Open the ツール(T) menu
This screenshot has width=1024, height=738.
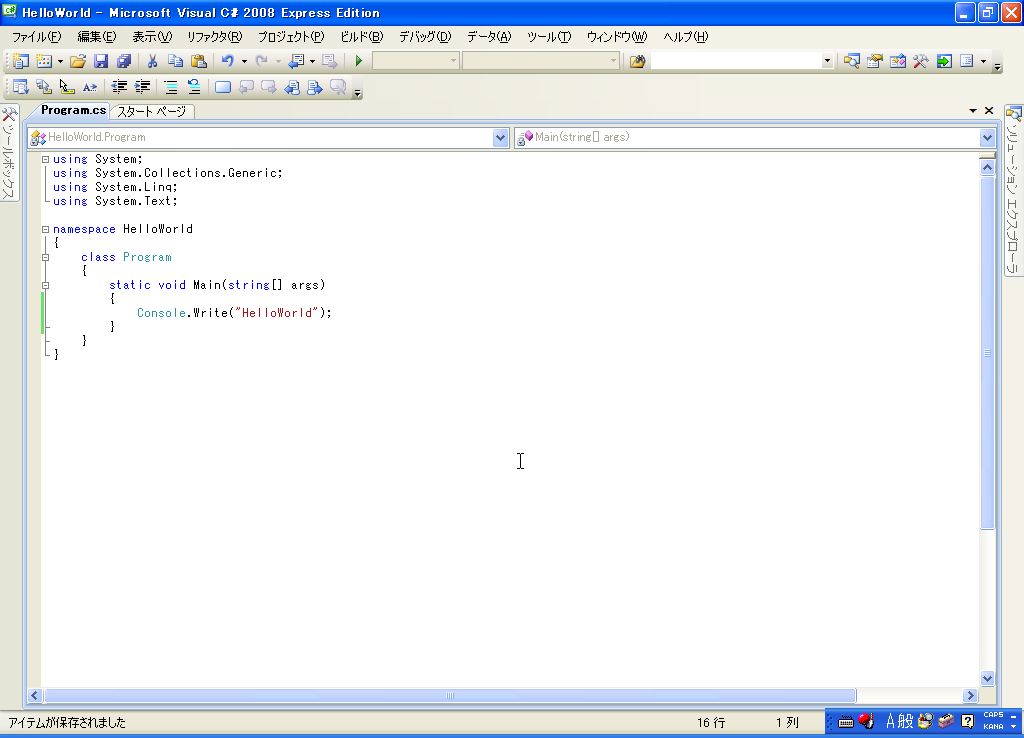[549, 37]
